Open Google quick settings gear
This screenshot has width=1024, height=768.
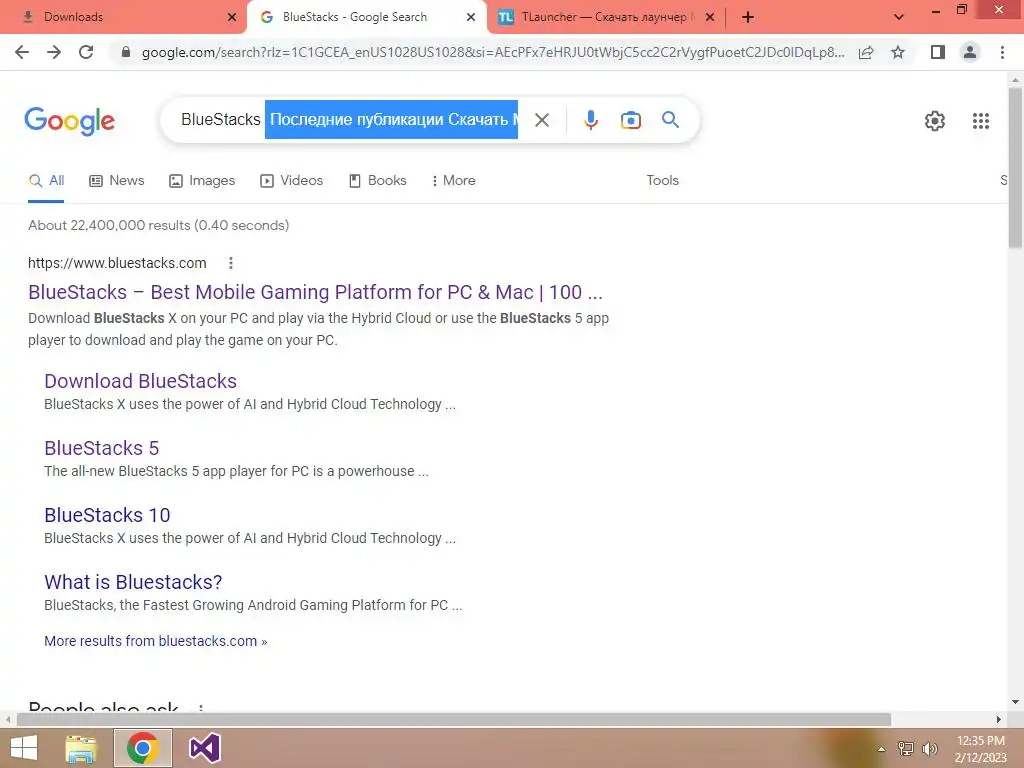[935, 121]
